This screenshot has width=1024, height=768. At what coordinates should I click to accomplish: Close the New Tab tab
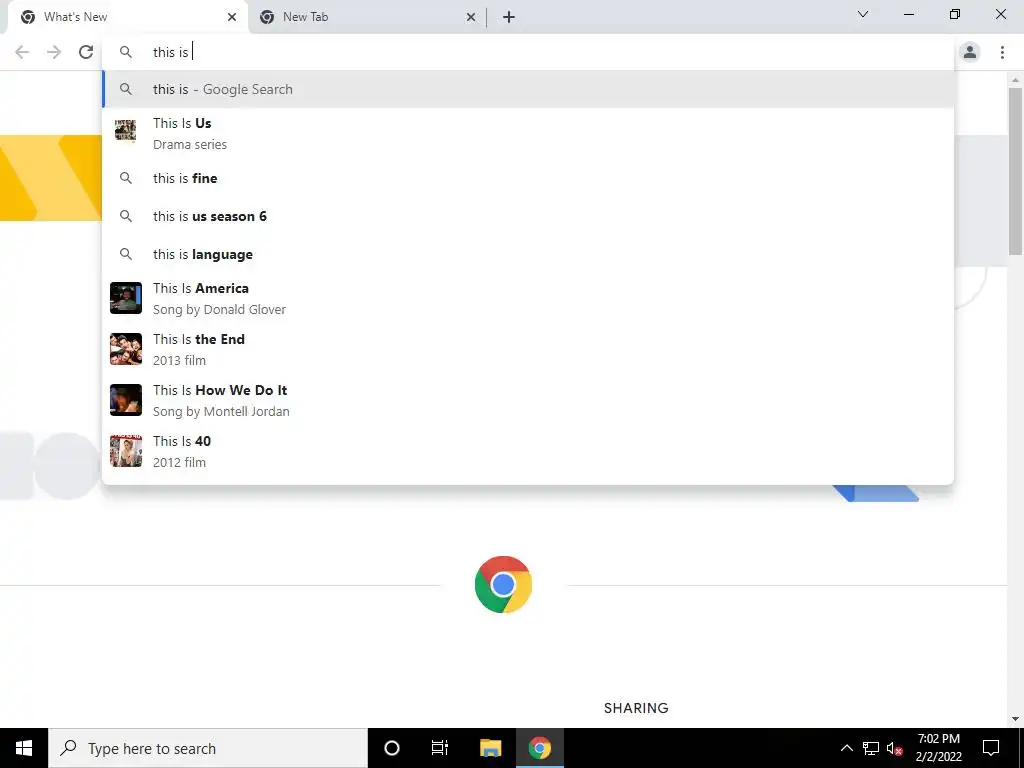pos(471,17)
